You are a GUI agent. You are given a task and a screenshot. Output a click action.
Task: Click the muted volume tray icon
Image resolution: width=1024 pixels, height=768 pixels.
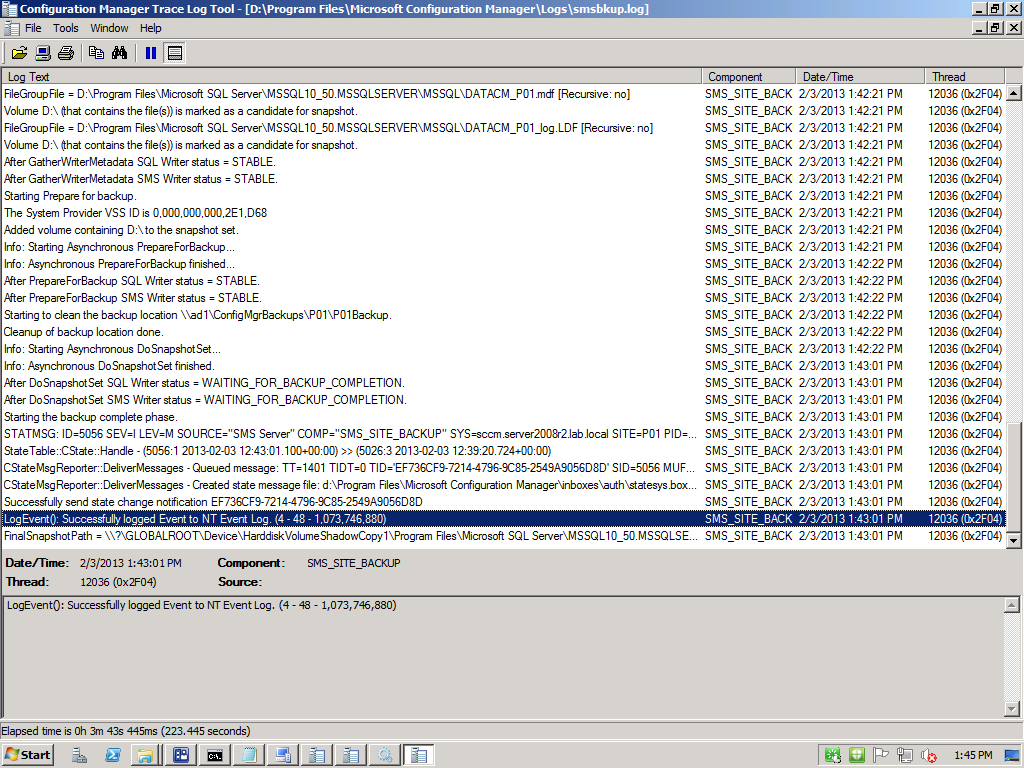click(928, 756)
